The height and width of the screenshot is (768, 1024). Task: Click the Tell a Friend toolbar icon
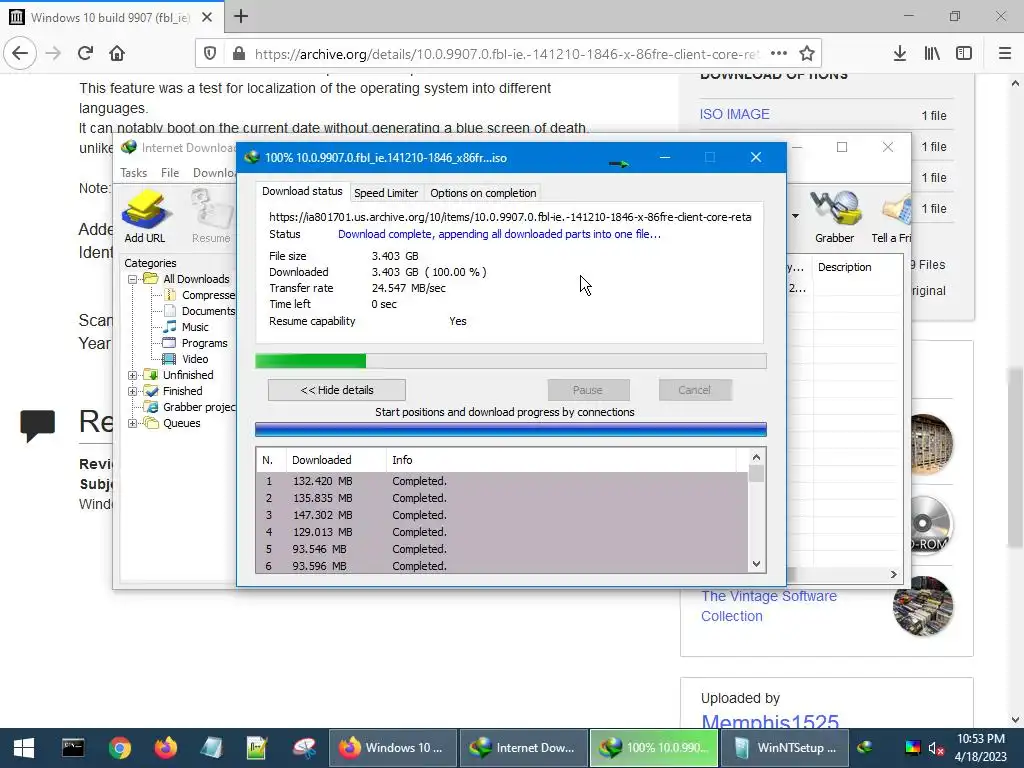[892, 216]
